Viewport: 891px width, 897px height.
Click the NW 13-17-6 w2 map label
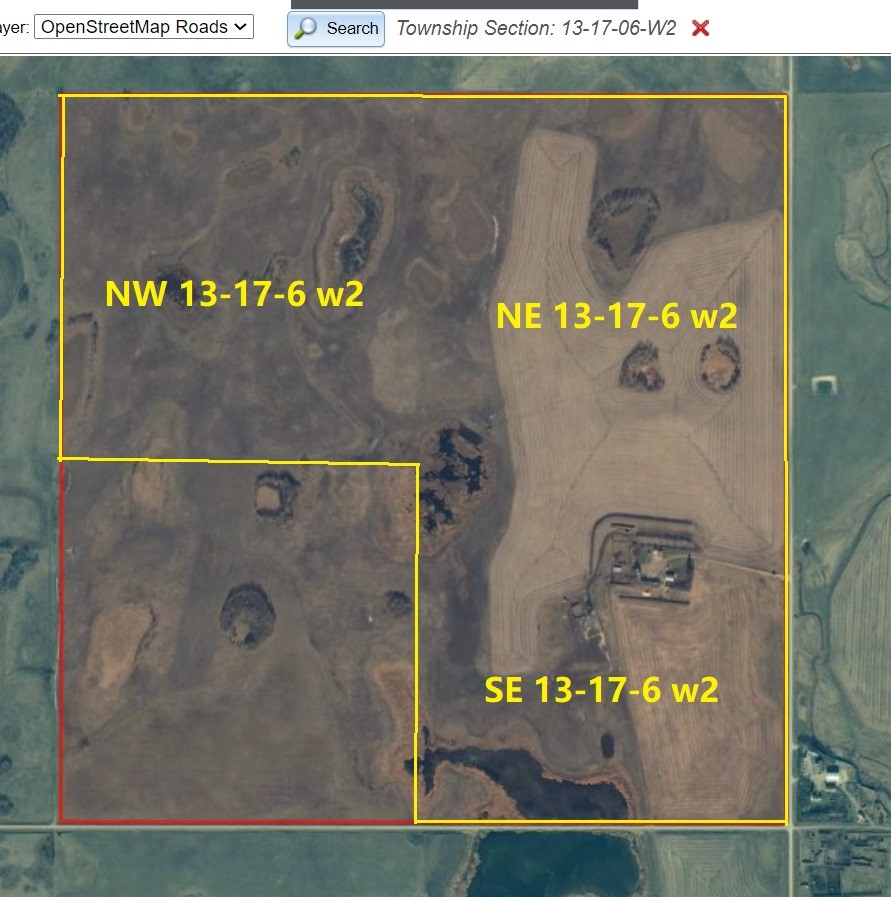234,293
